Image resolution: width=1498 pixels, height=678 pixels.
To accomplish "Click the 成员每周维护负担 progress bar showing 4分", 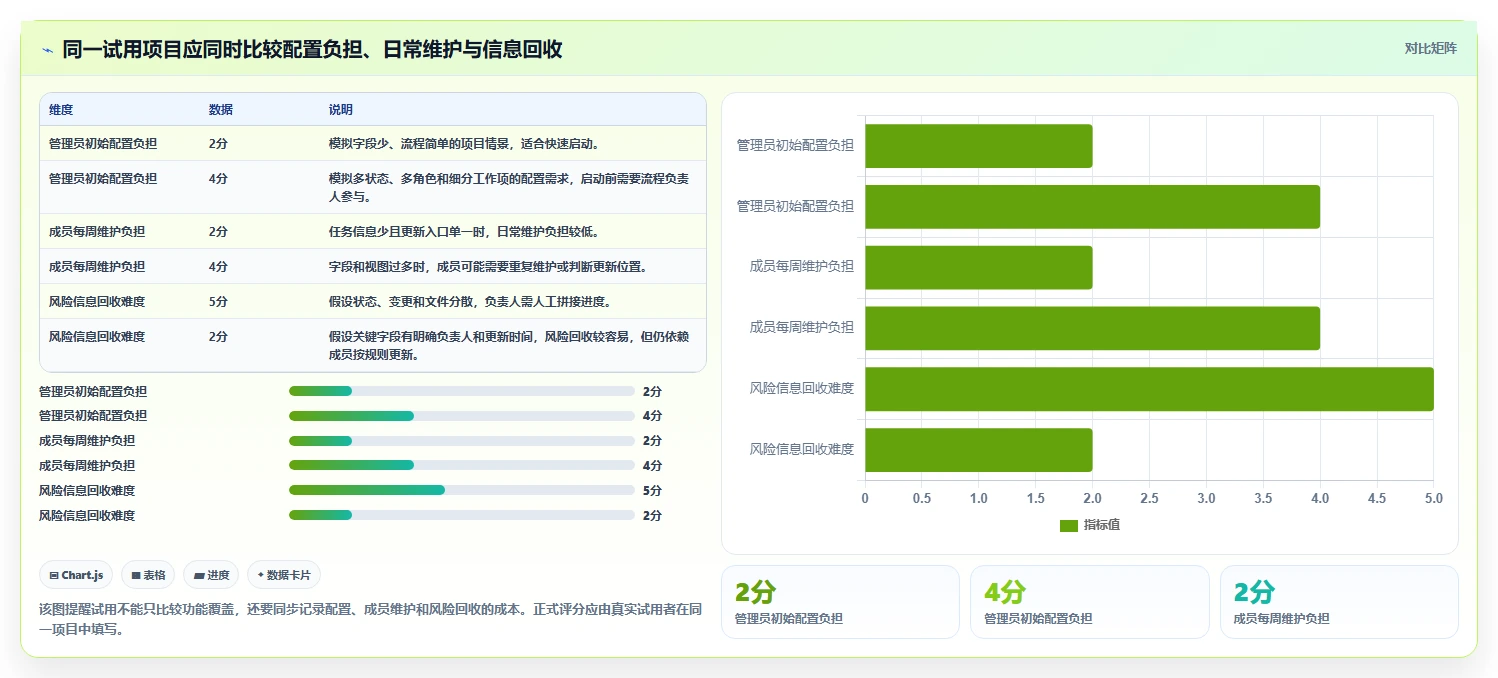I will coord(462,465).
